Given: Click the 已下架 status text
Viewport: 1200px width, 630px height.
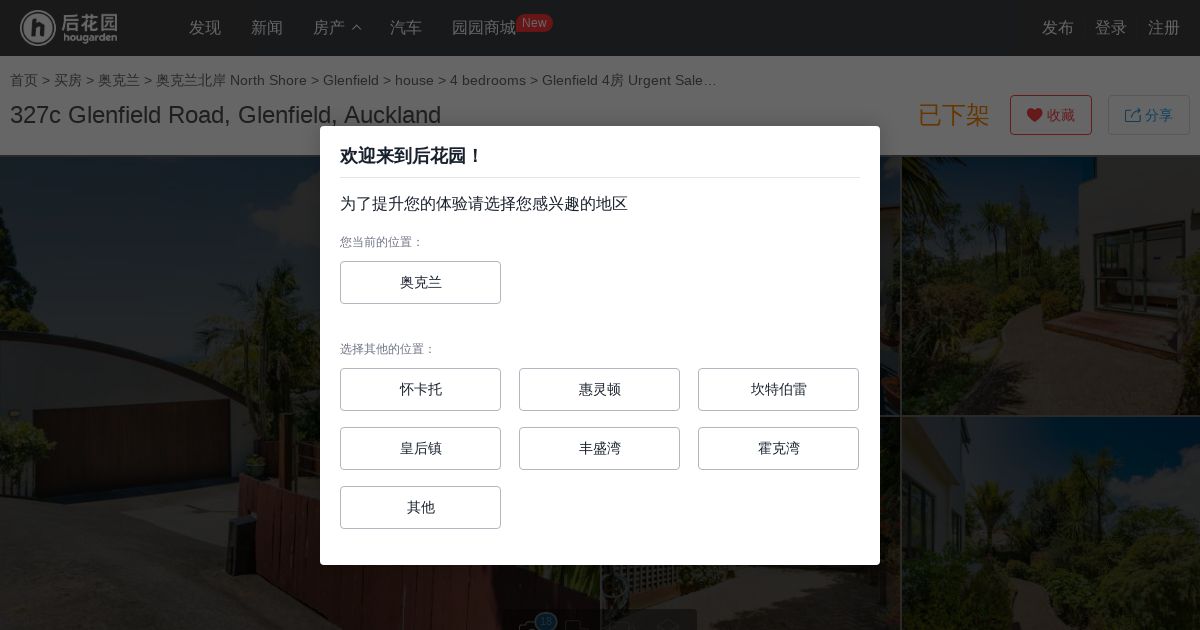Looking at the screenshot, I should coord(953,115).
